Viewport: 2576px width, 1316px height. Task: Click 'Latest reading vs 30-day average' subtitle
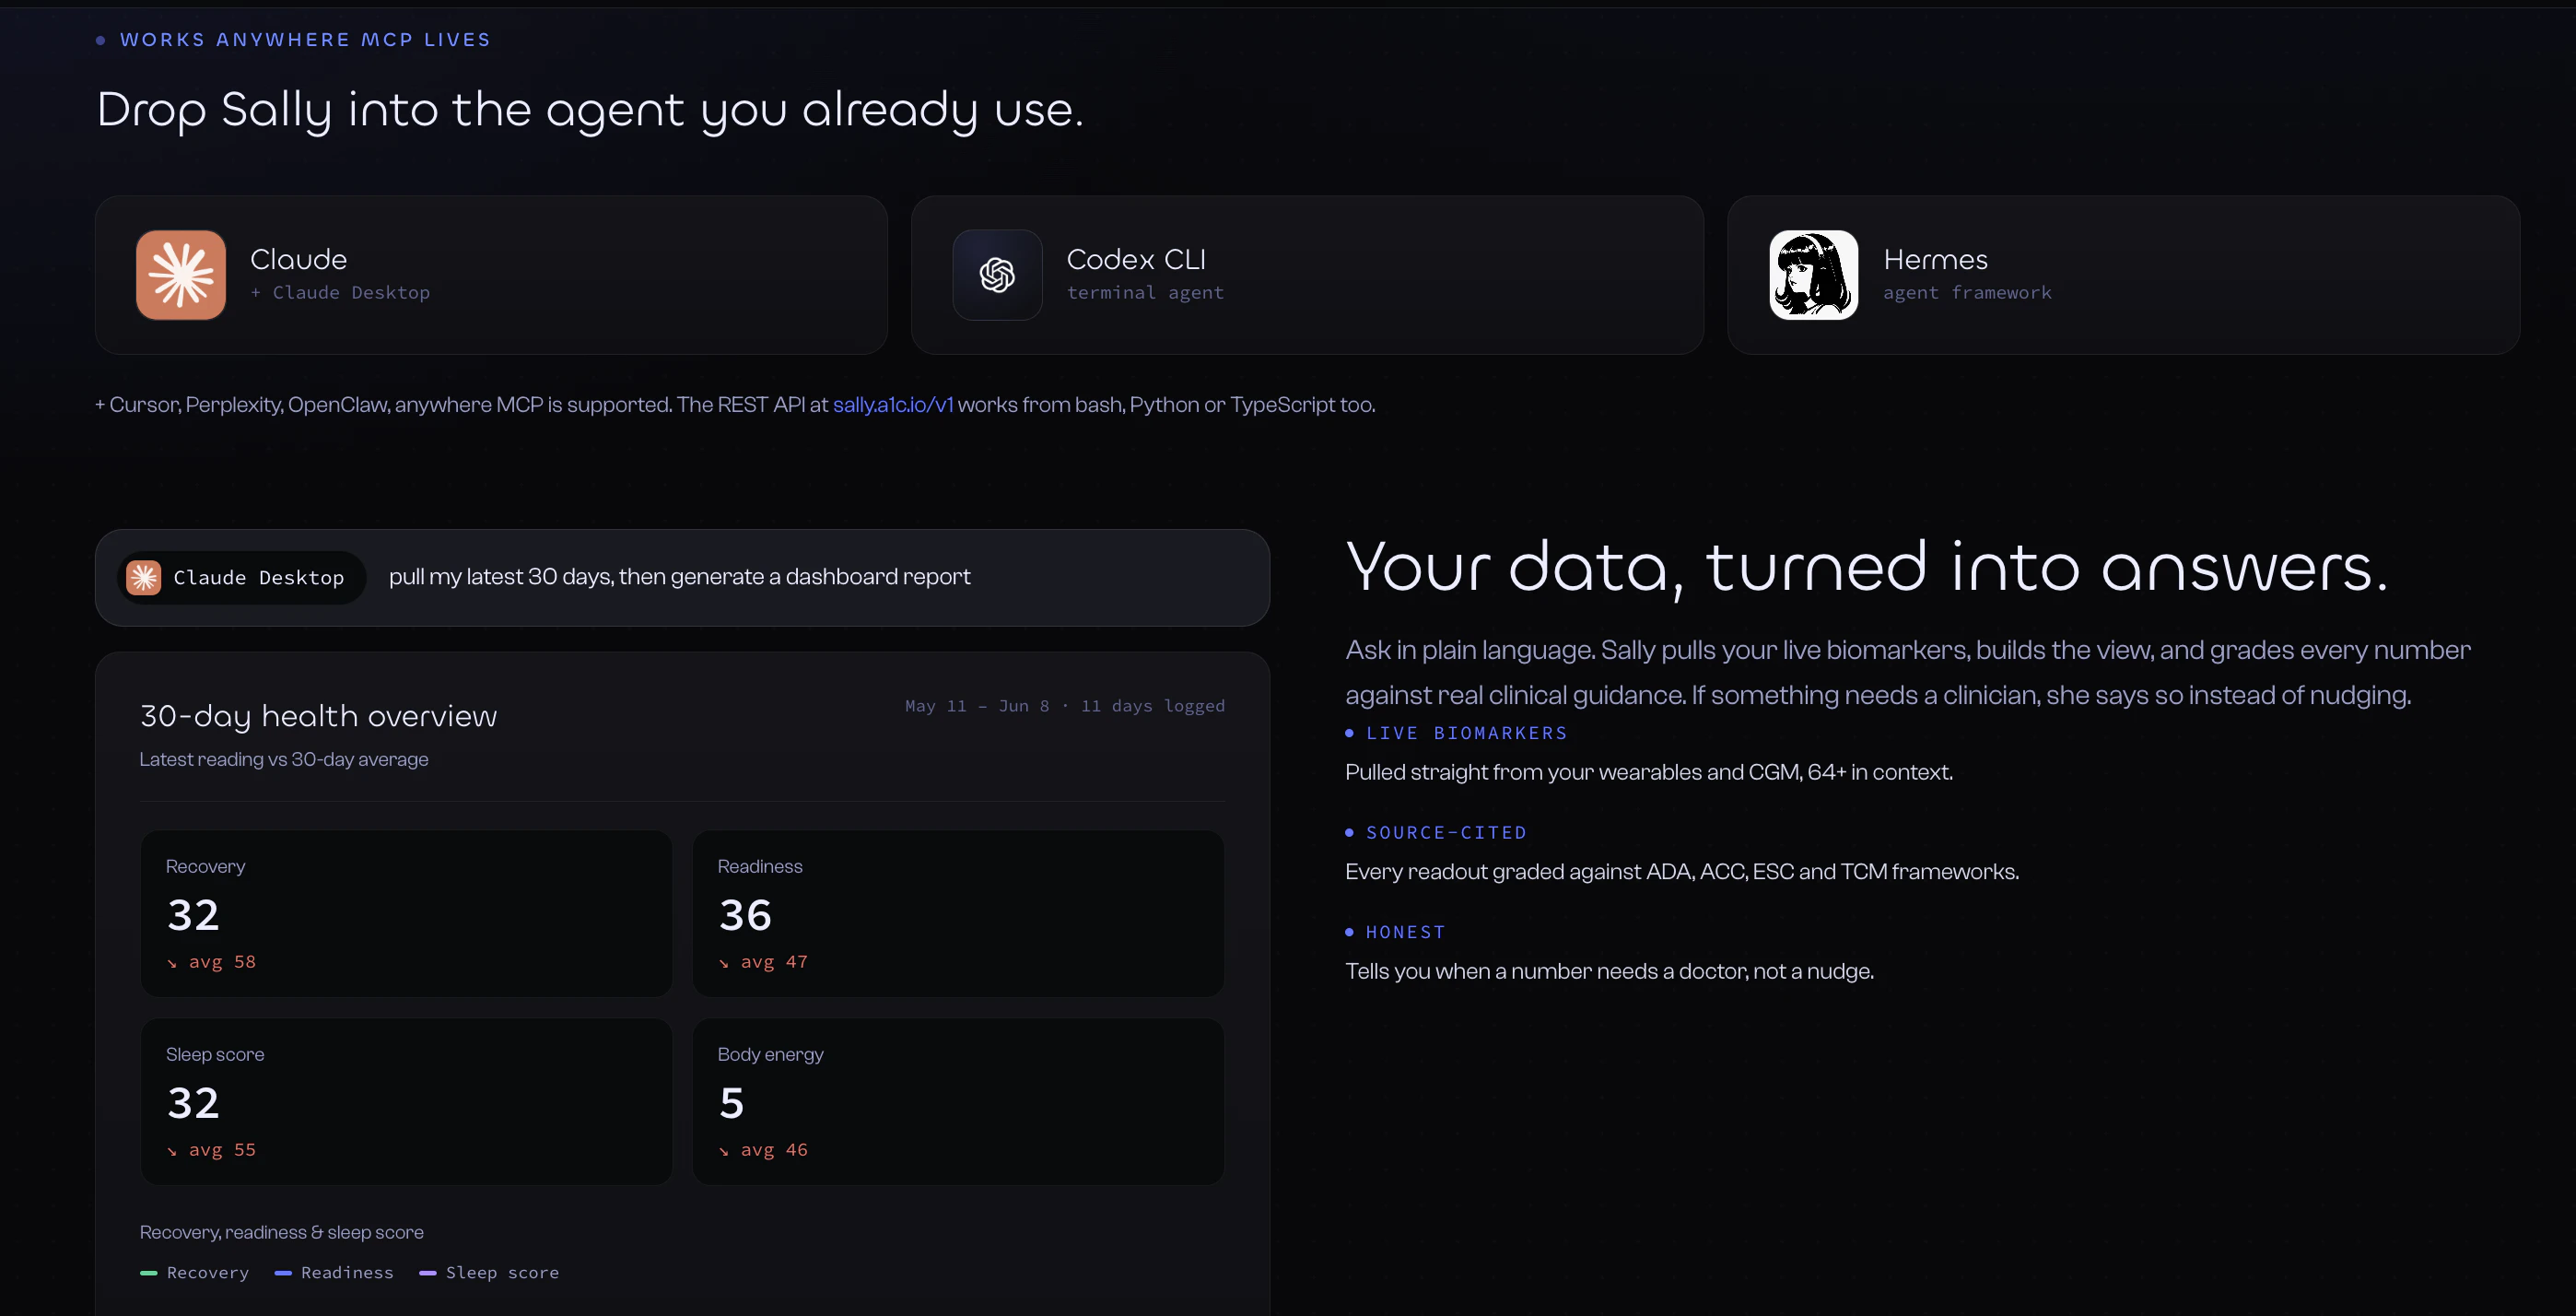[284, 759]
